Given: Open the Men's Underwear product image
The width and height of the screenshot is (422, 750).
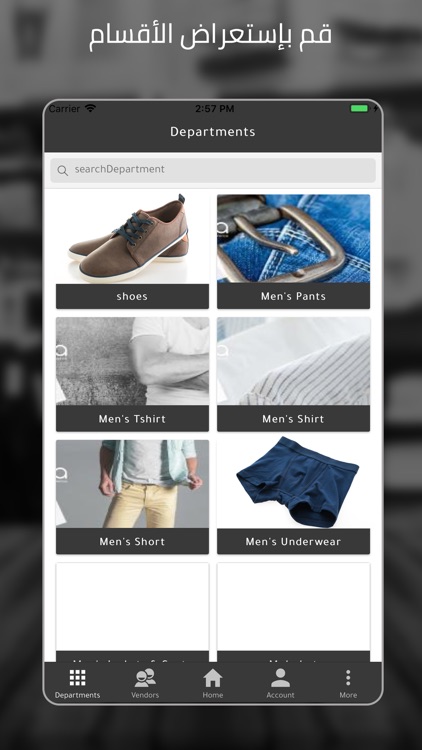Looking at the screenshot, I should point(293,484).
